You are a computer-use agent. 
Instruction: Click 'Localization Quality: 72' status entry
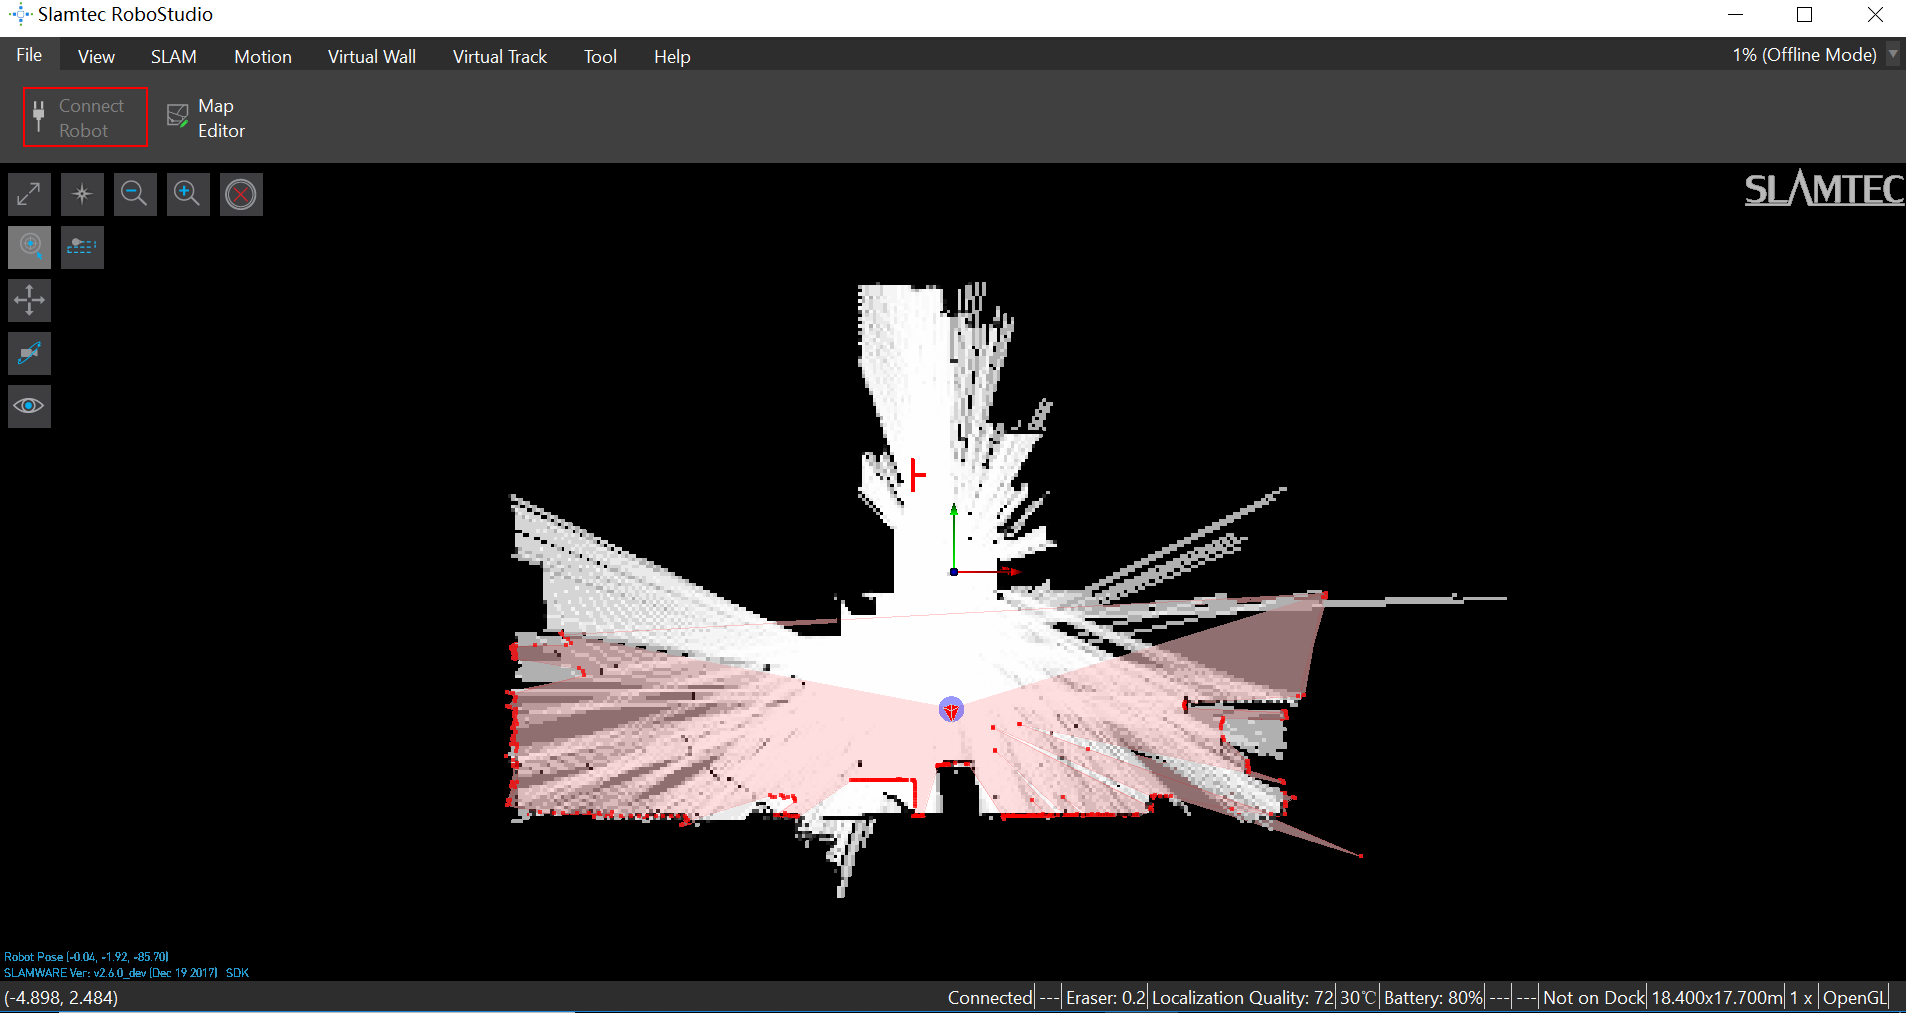click(x=1242, y=997)
